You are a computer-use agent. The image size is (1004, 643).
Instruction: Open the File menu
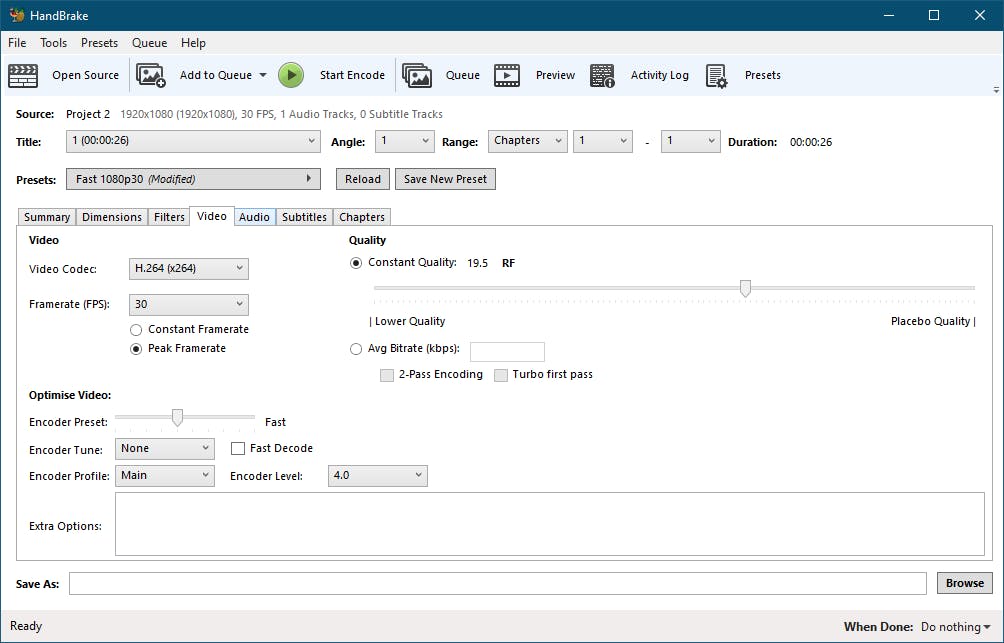pos(17,43)
